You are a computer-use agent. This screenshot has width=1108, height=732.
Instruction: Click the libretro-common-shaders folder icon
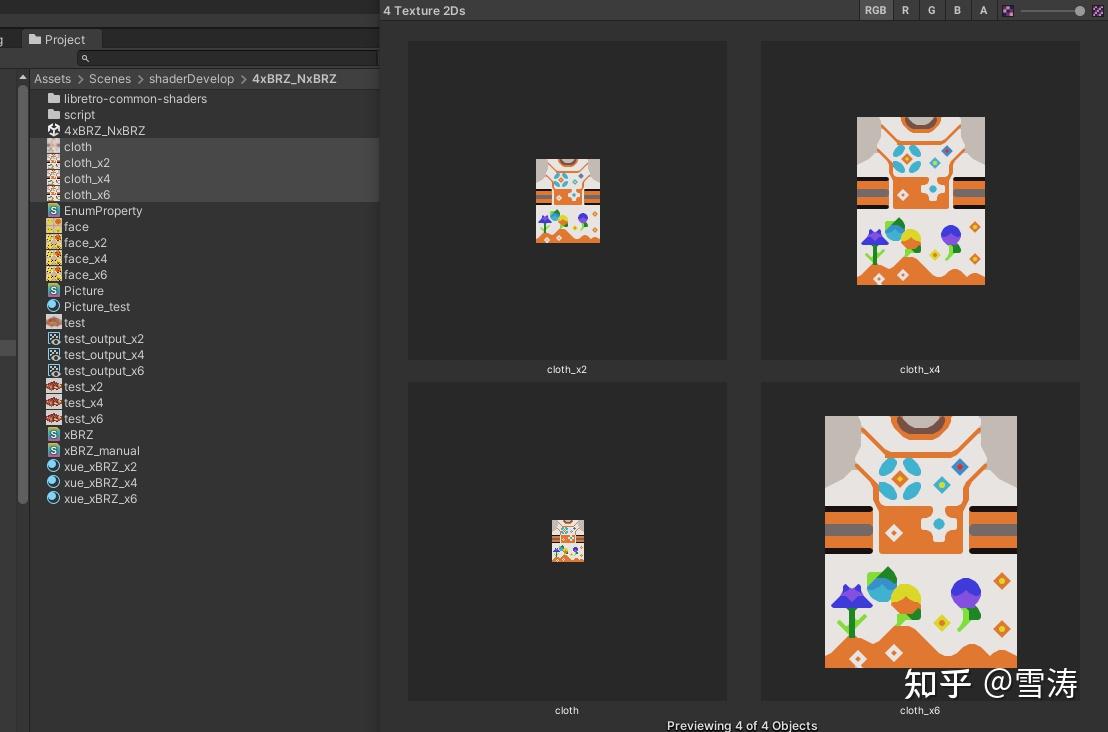coord(52,98)
